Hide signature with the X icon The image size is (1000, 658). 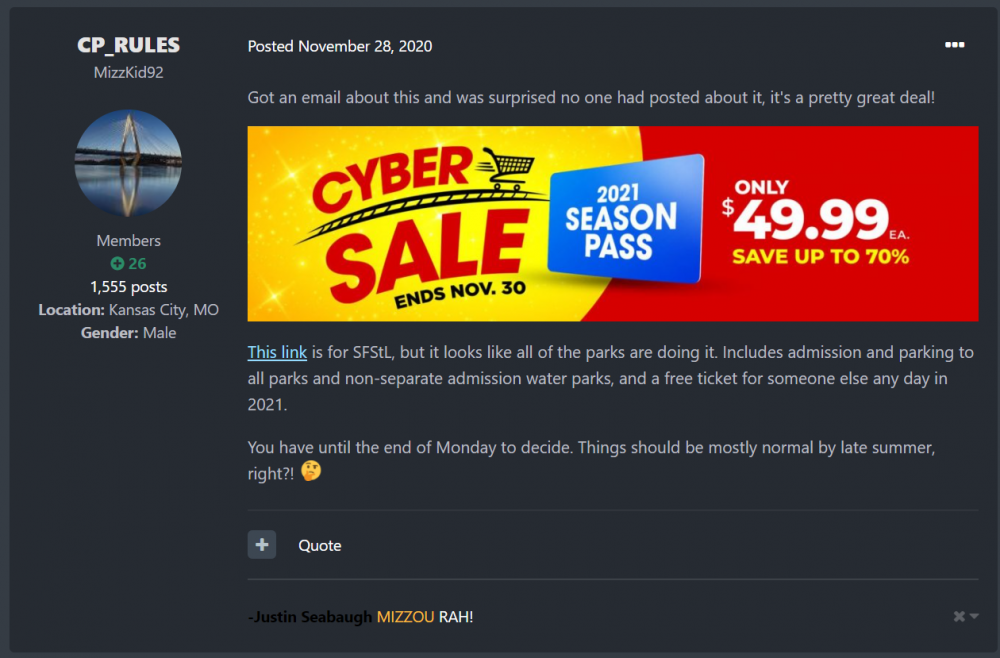[959, 617]
